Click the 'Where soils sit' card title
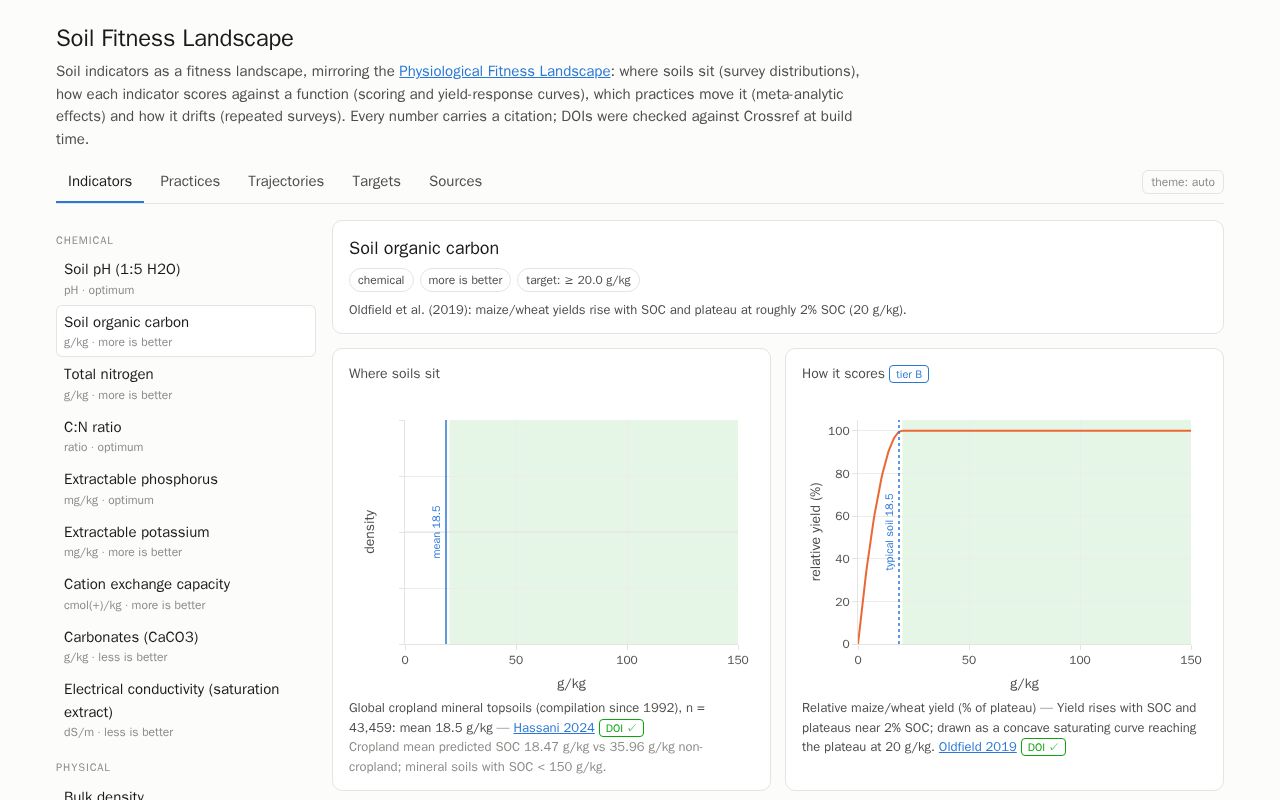Viewport: 1280px width, 800px height. [394, 374]
